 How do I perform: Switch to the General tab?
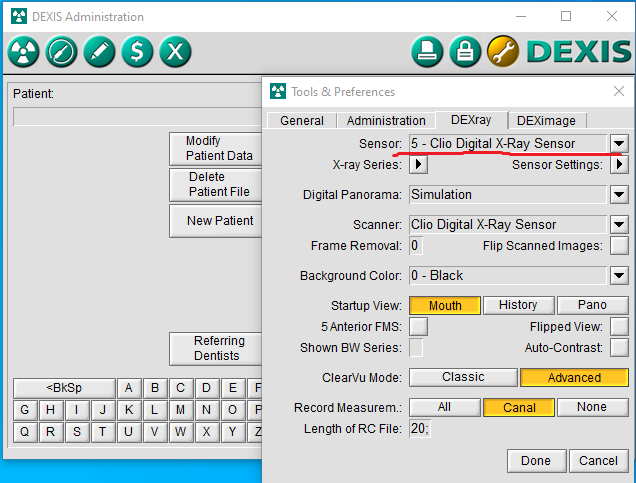tap(302, 120)
